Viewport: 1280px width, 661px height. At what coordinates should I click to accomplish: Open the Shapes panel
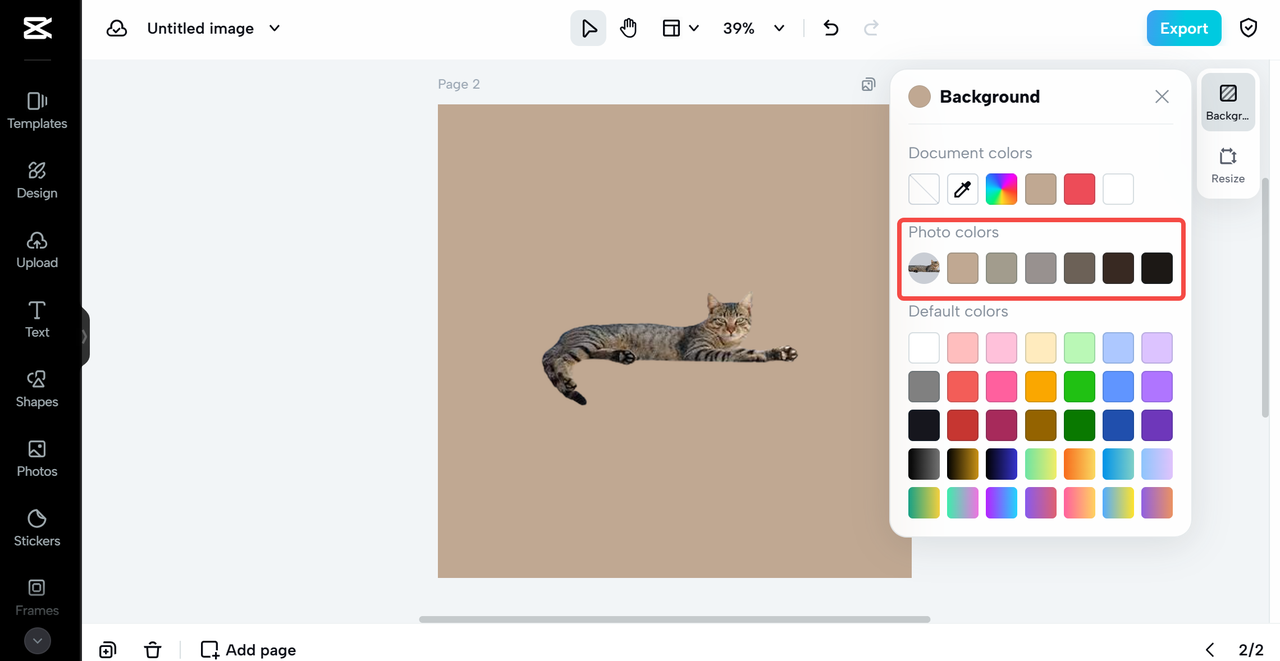pyautogui.click(x=37, y=389)
